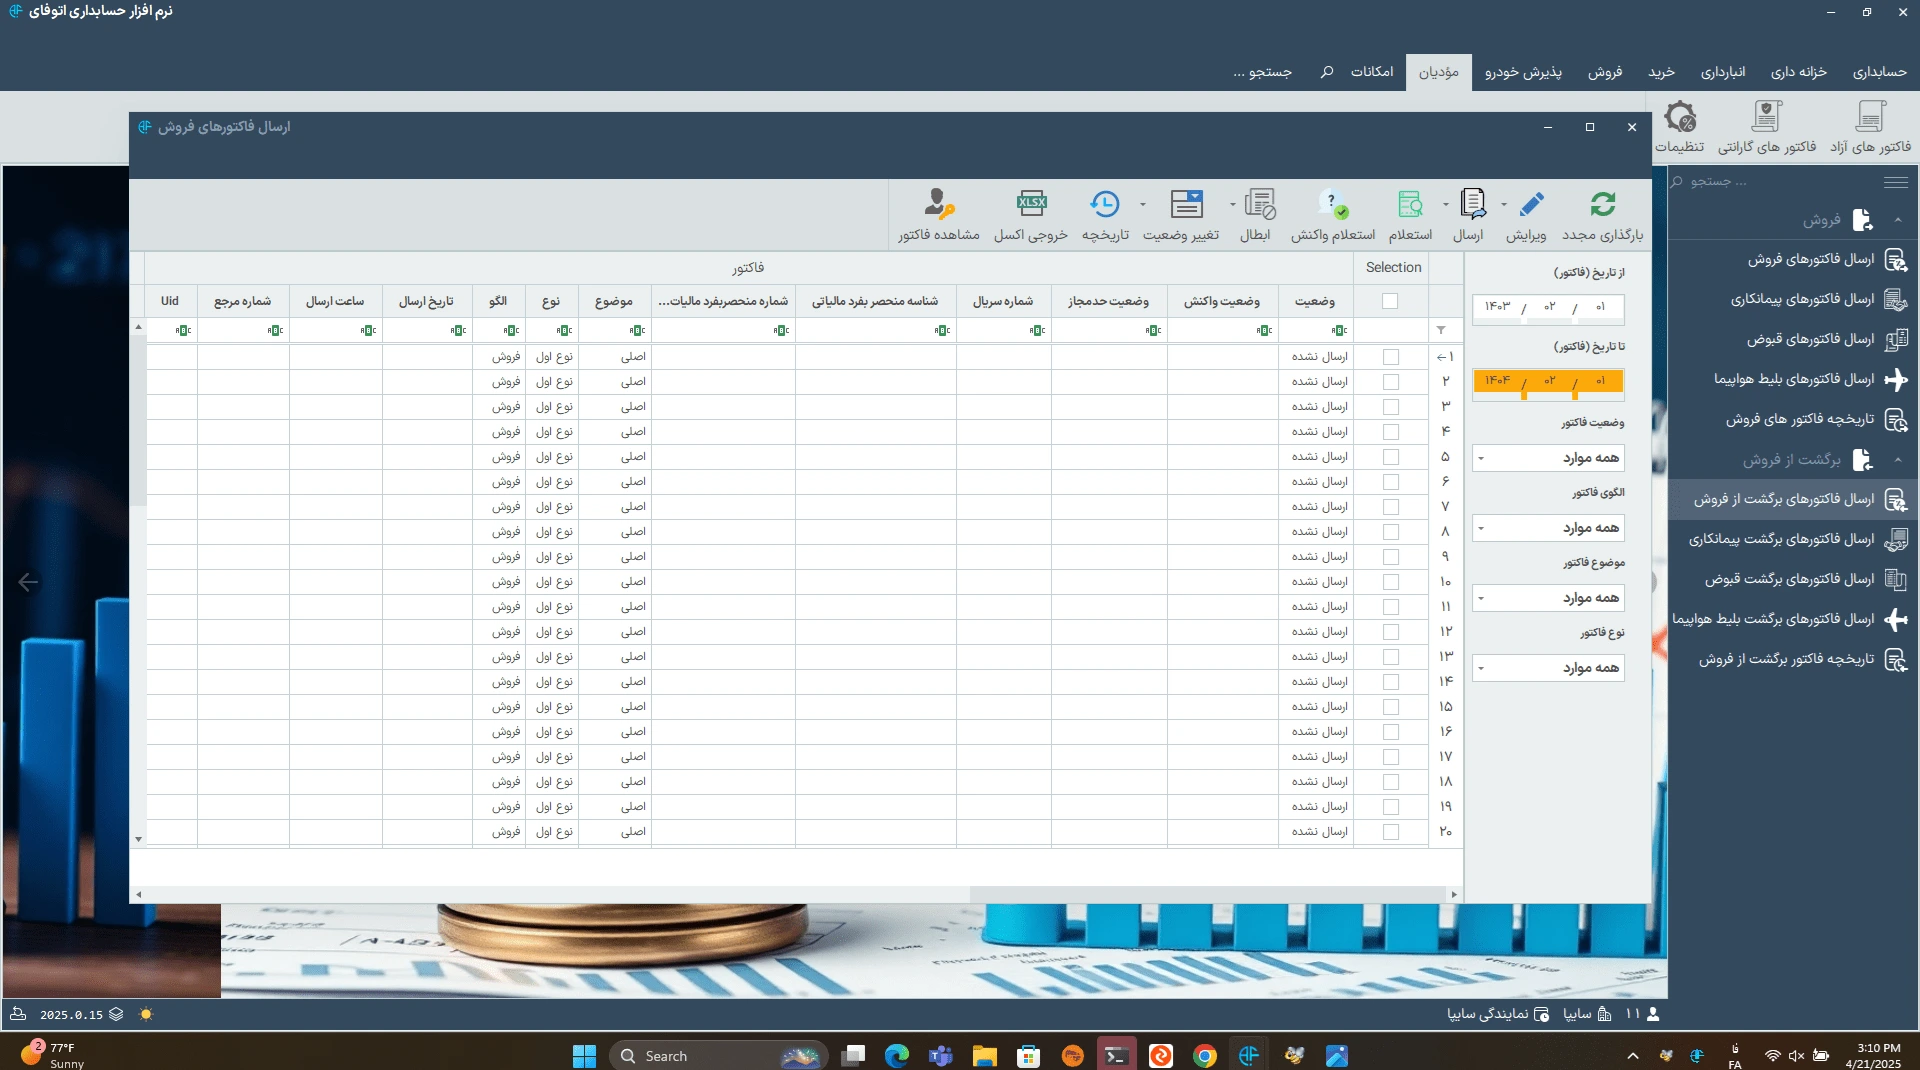Open the وضعیت فاکتور dropdown
The width and height of the screenshot is (1920, 1070).
click(x=1548, y=458)
